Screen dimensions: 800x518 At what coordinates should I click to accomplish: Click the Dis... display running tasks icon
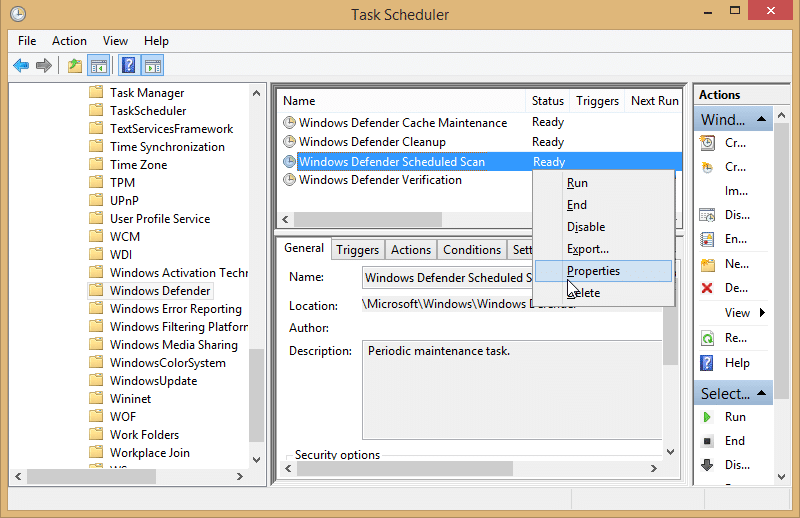tap(707, 215)
